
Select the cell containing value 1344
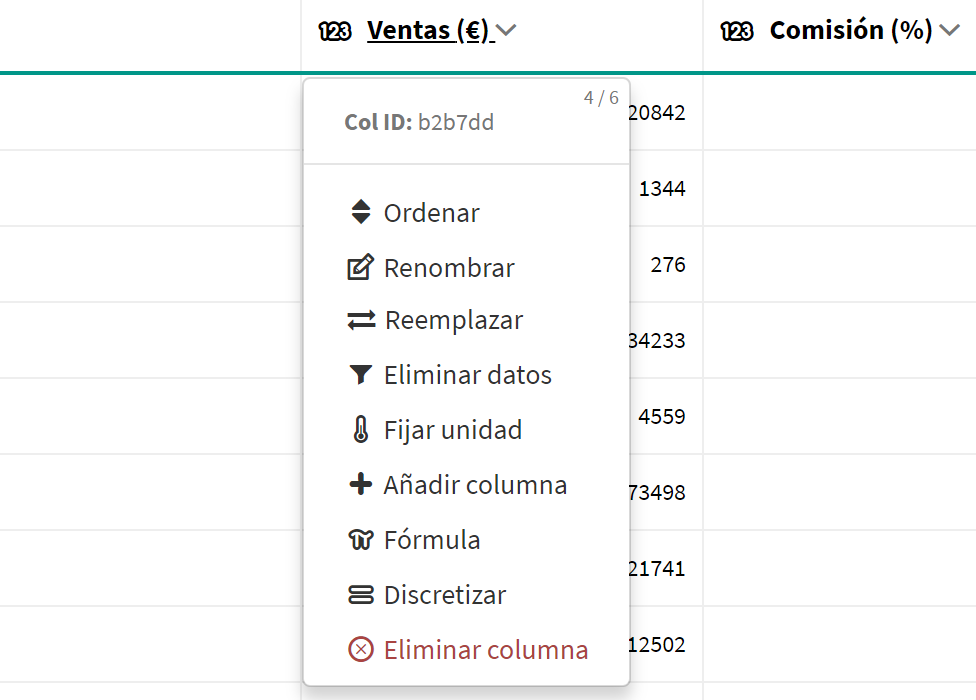point(661,188)
